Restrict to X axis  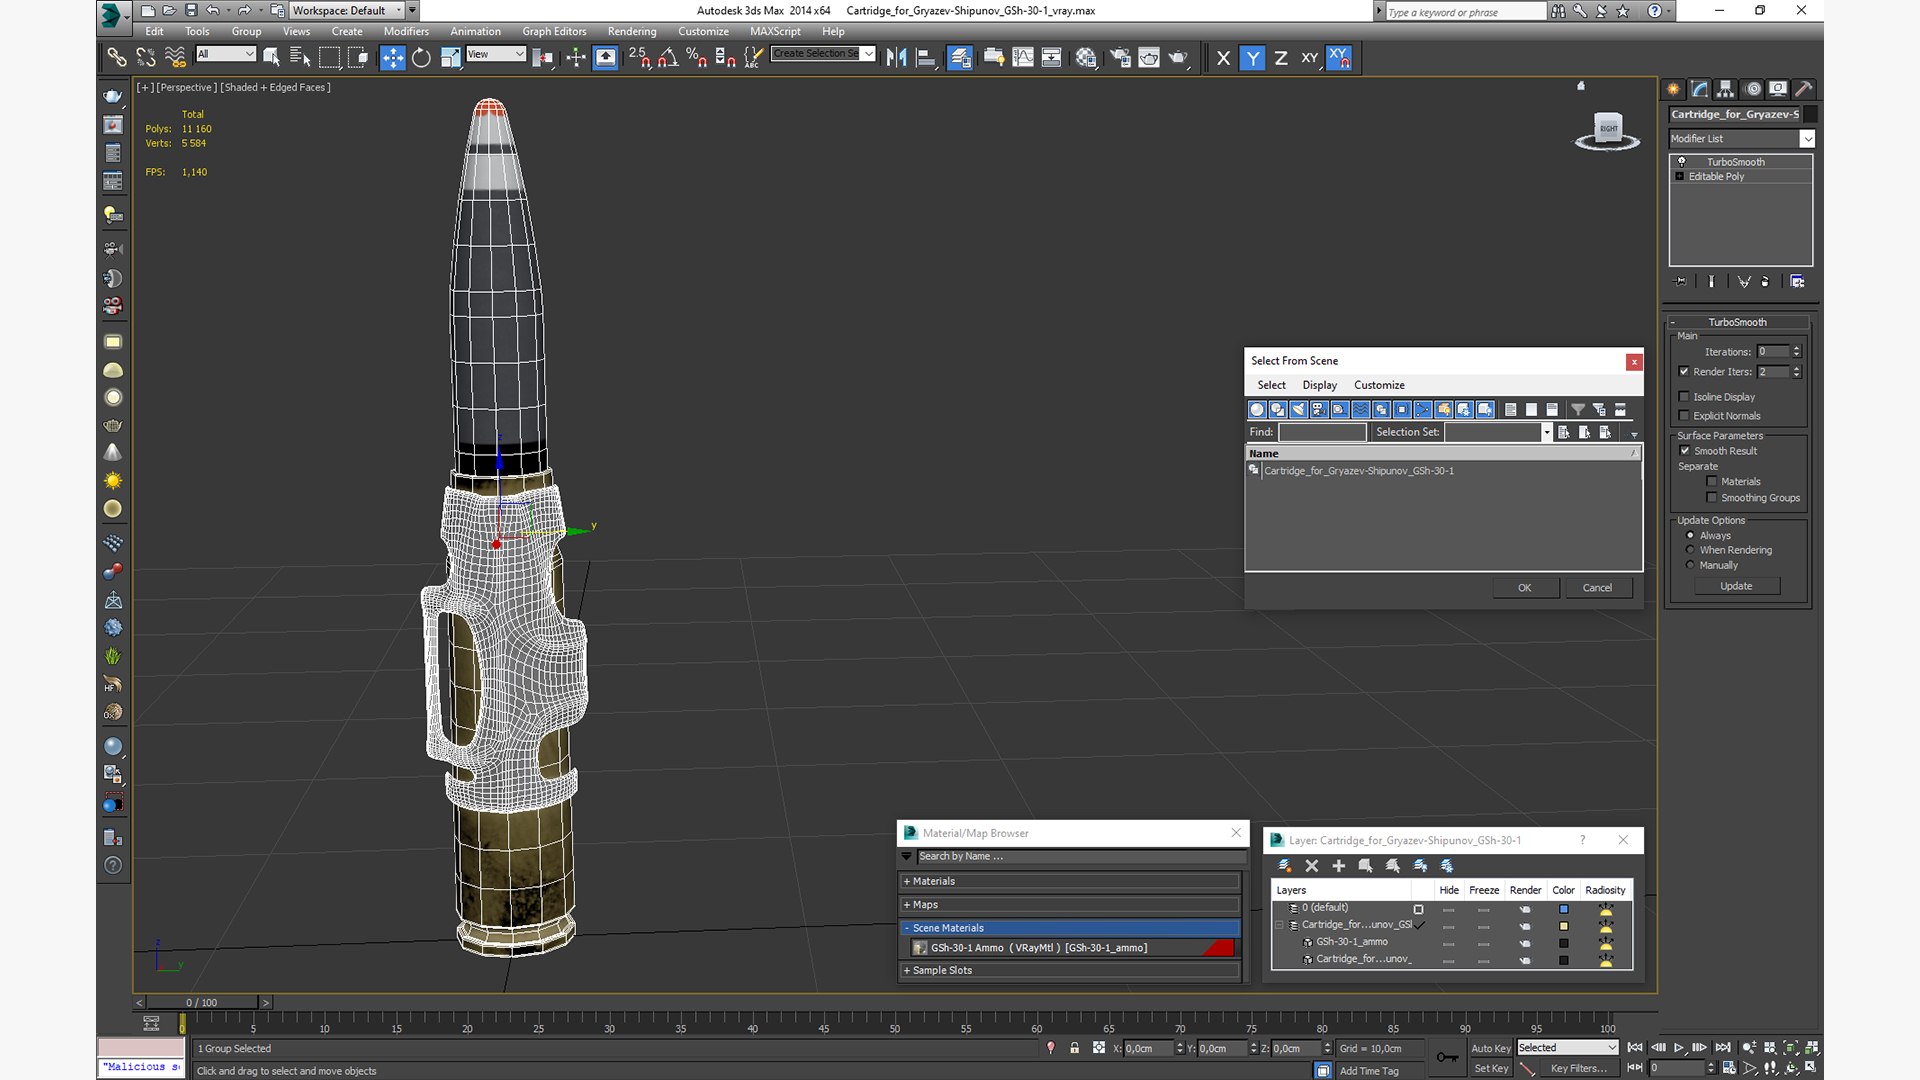[x=1223, y=58]
